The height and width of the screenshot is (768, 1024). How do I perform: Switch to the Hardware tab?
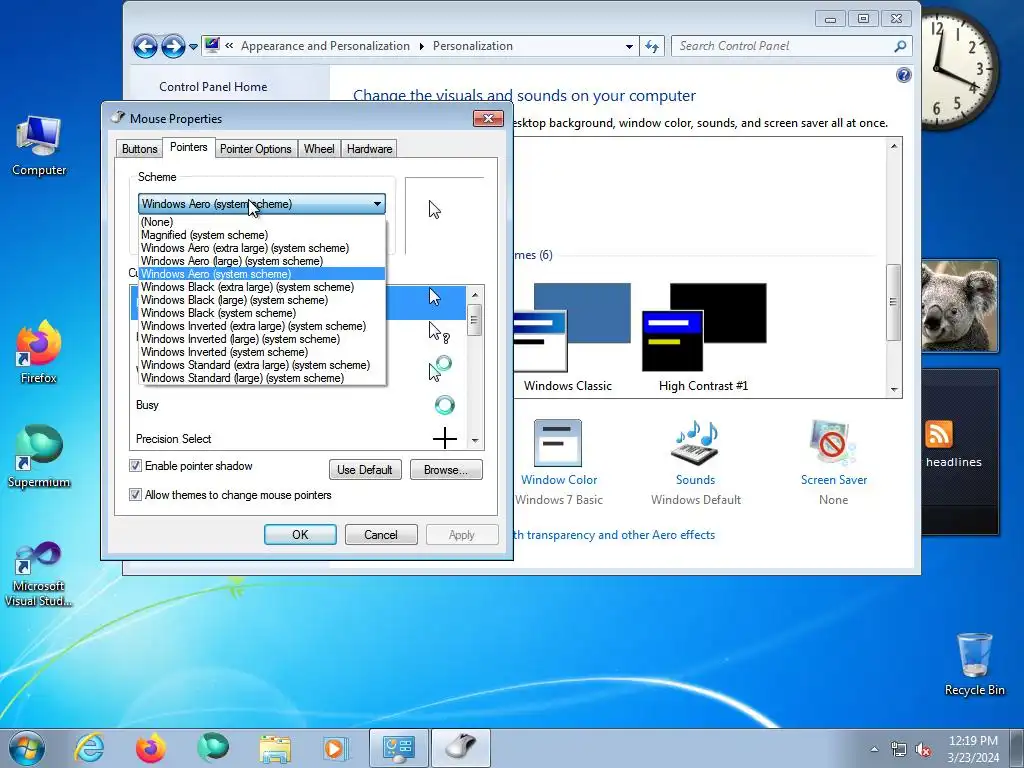[x=369, y=149]
